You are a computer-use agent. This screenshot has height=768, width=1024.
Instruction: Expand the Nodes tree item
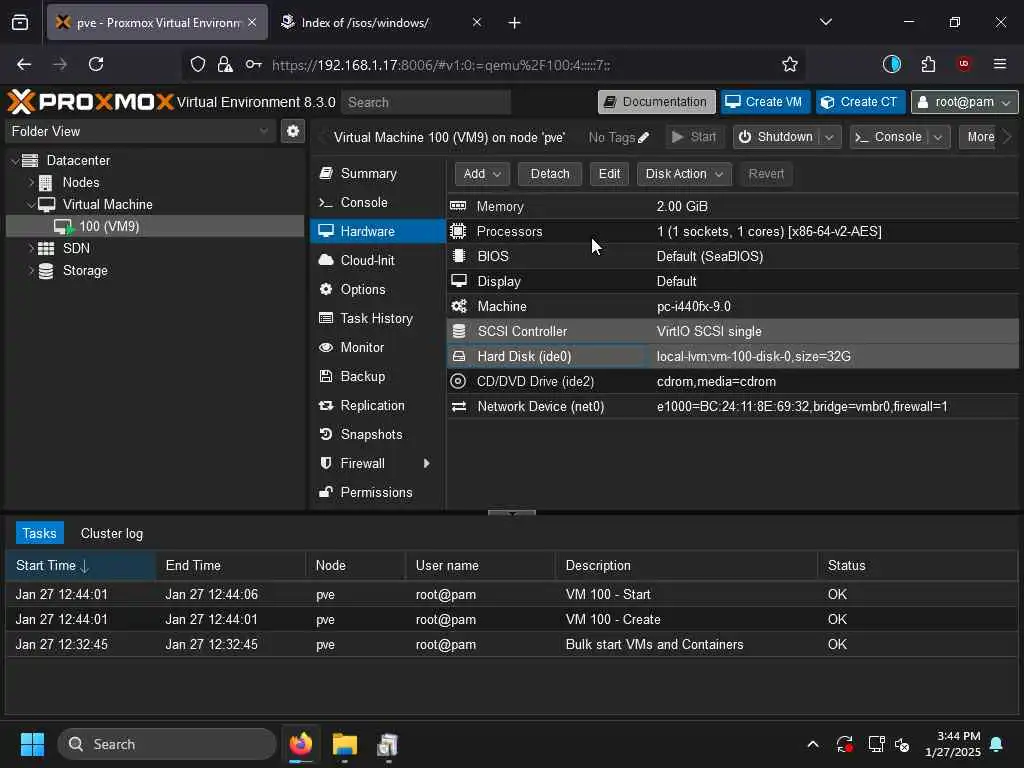(31, 183)
